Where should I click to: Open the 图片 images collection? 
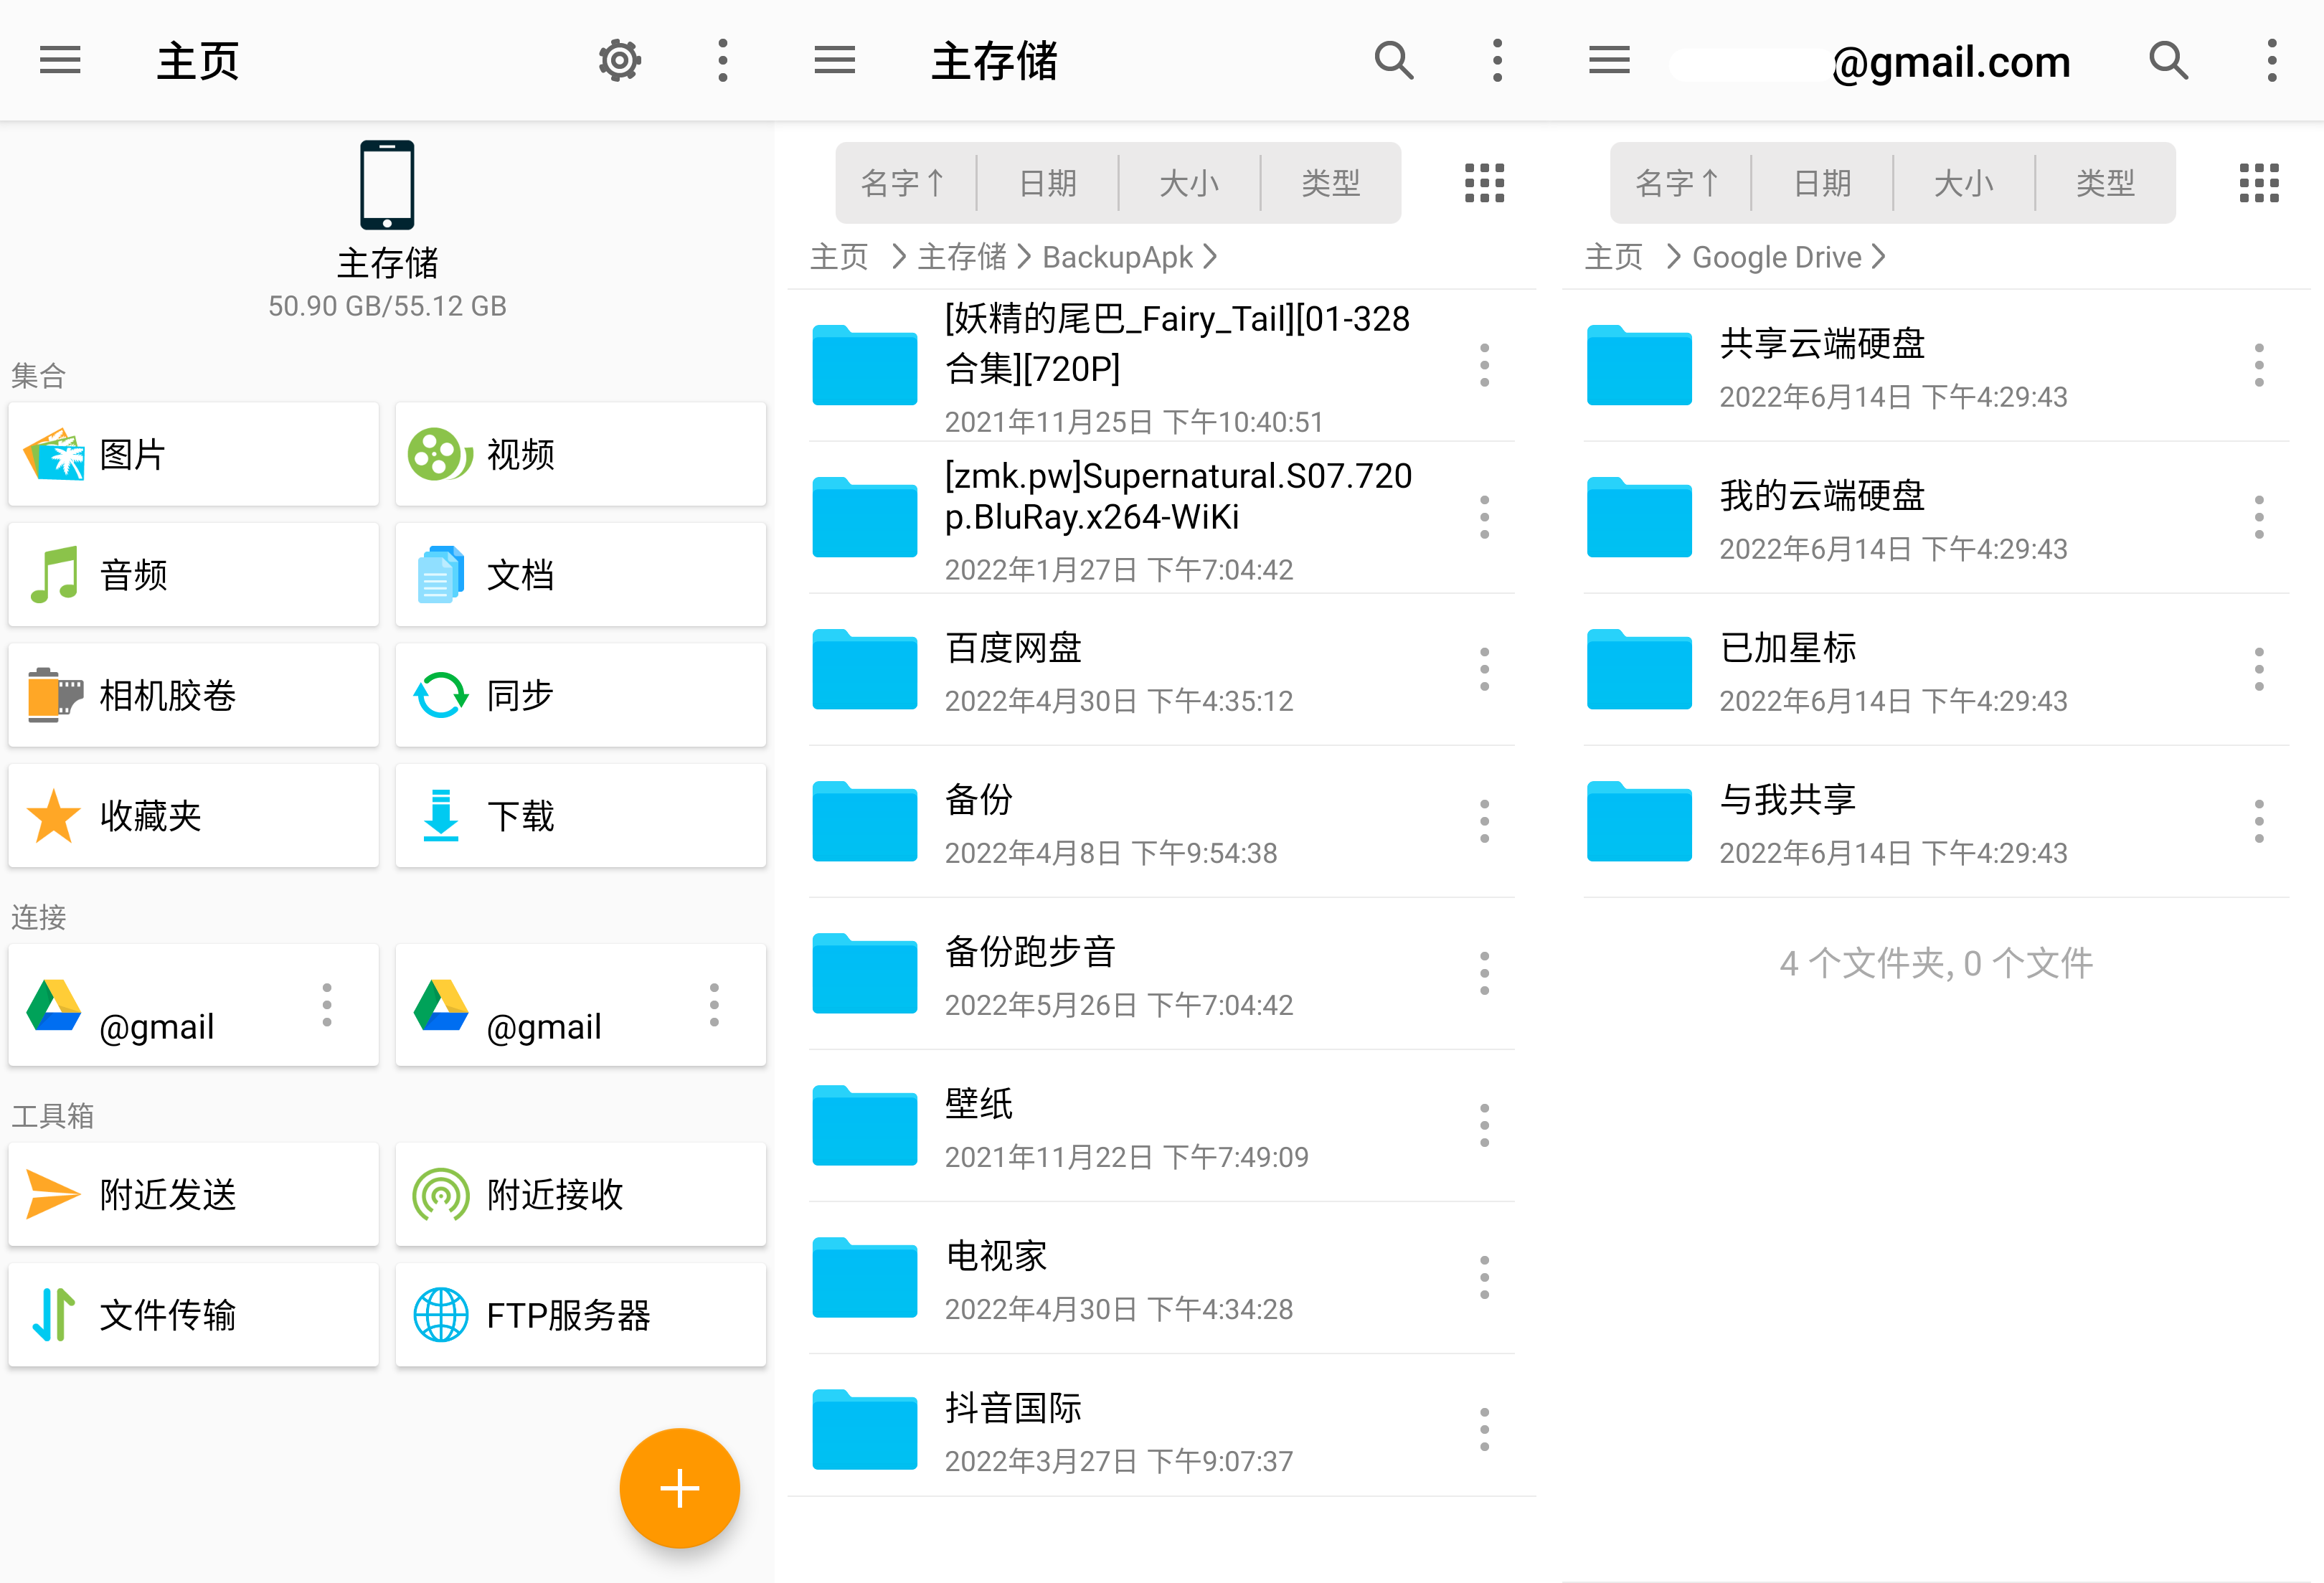pos(193,455)
